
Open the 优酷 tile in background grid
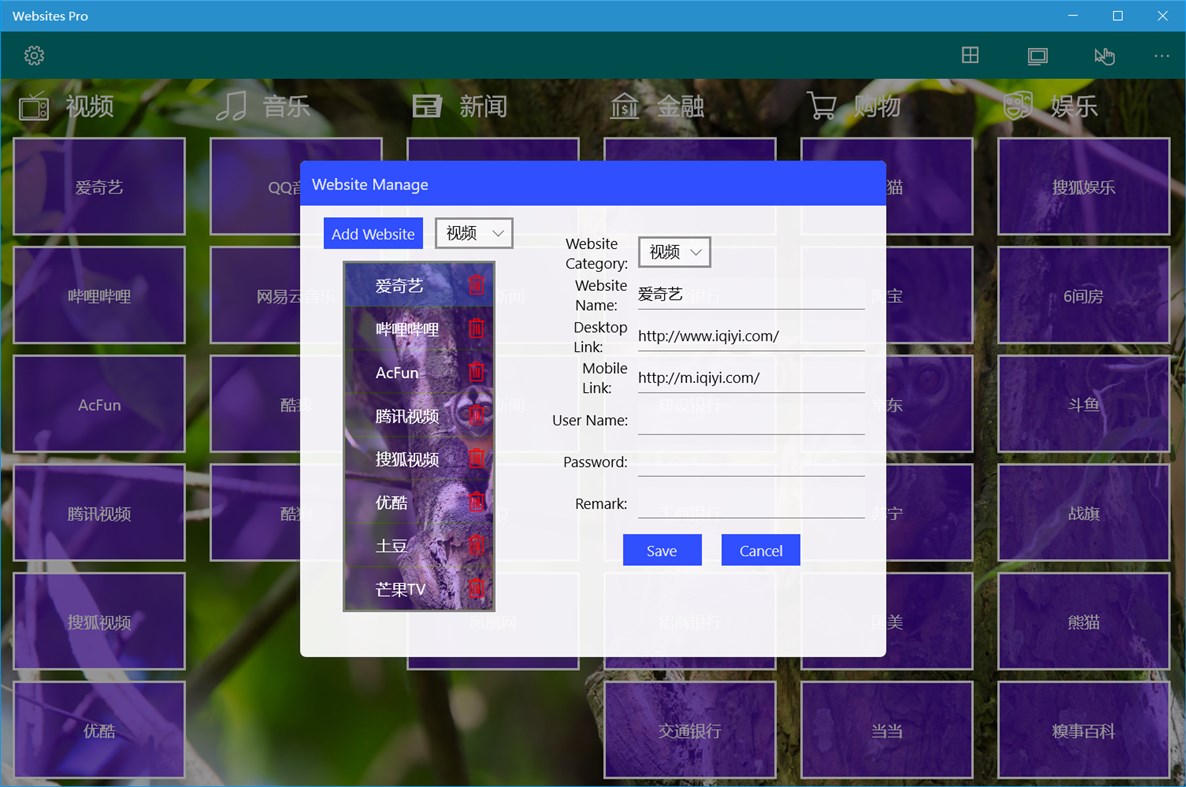(99, 731)
